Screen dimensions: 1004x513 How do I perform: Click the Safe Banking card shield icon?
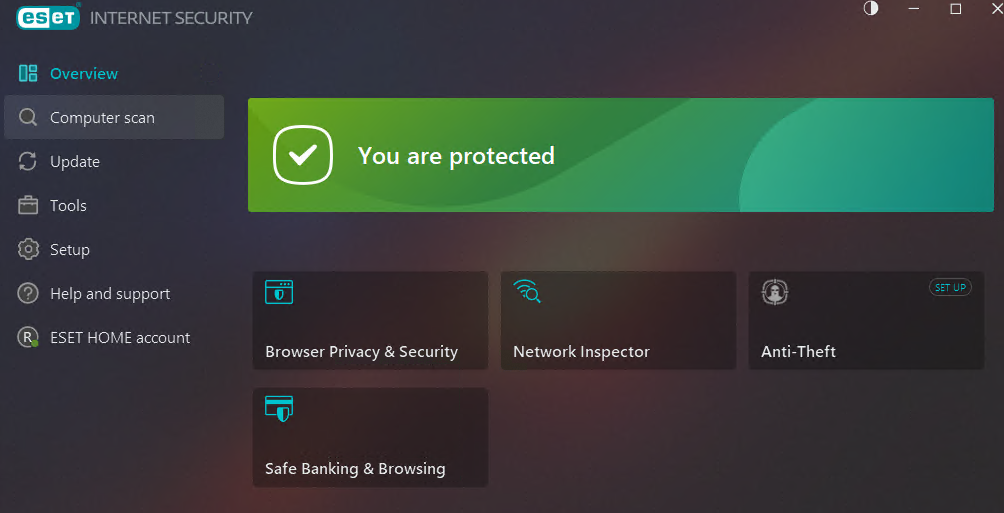coord(279,408)
